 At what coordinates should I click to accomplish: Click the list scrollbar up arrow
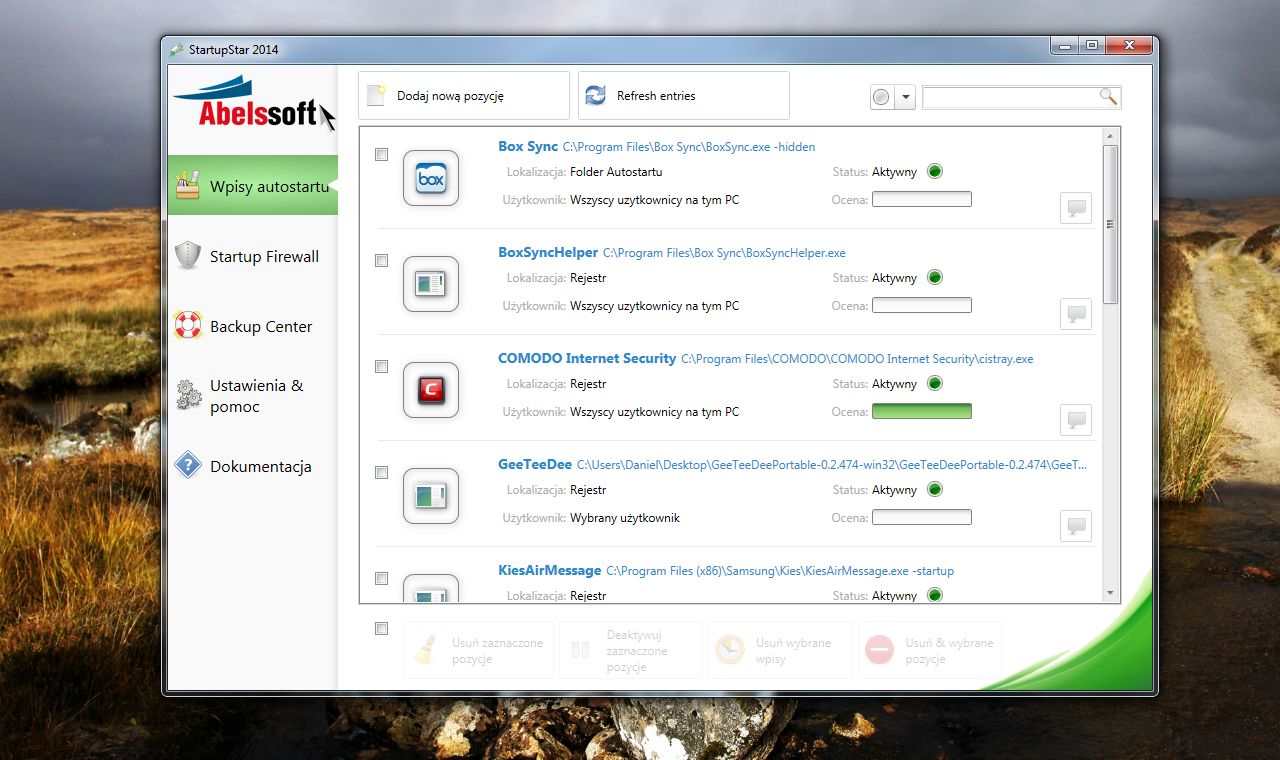click(1110, 136)
